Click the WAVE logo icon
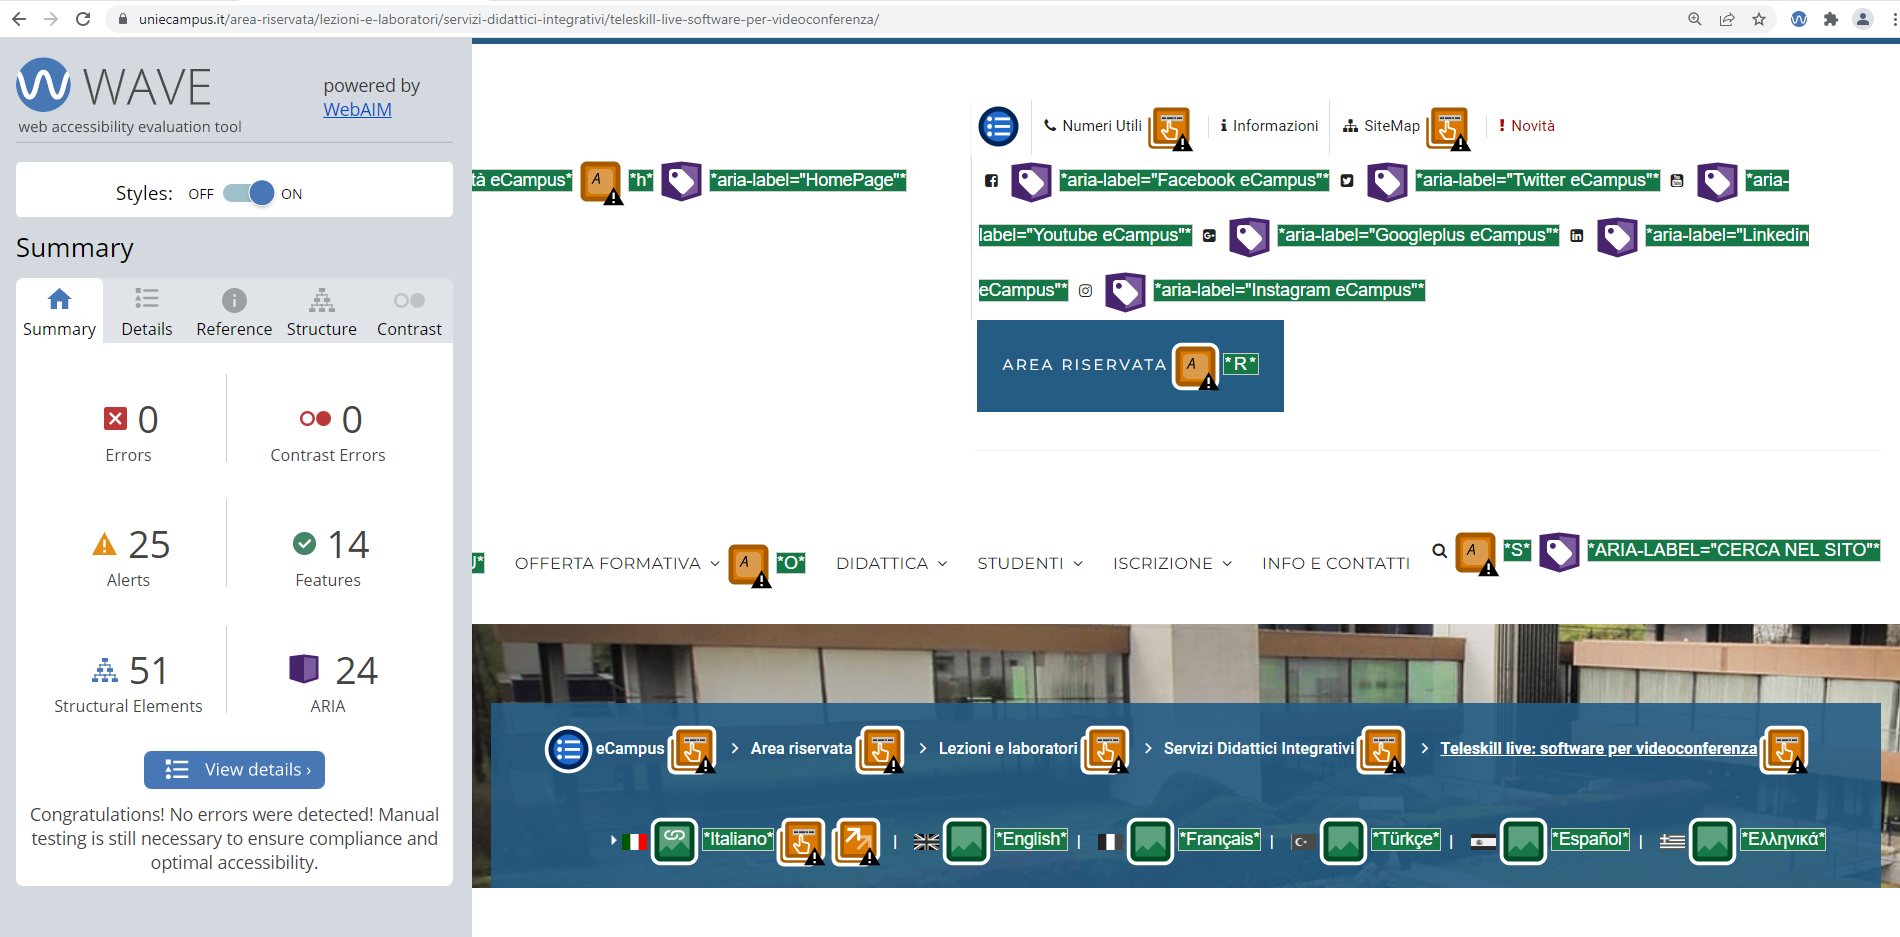 [44, 85]
